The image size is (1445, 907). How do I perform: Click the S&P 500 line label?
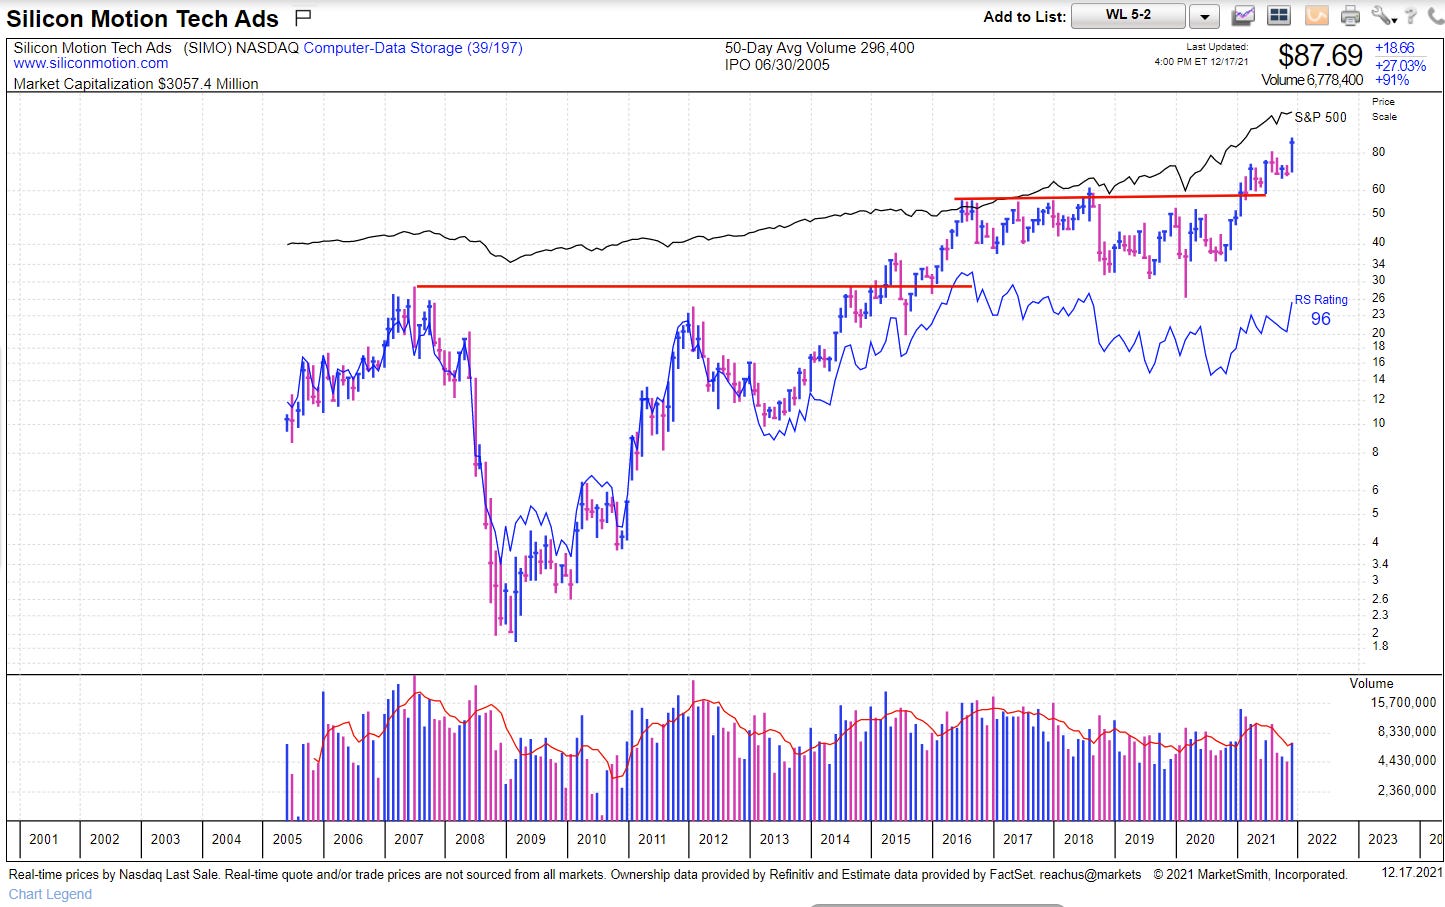(x=1320, y=117)
